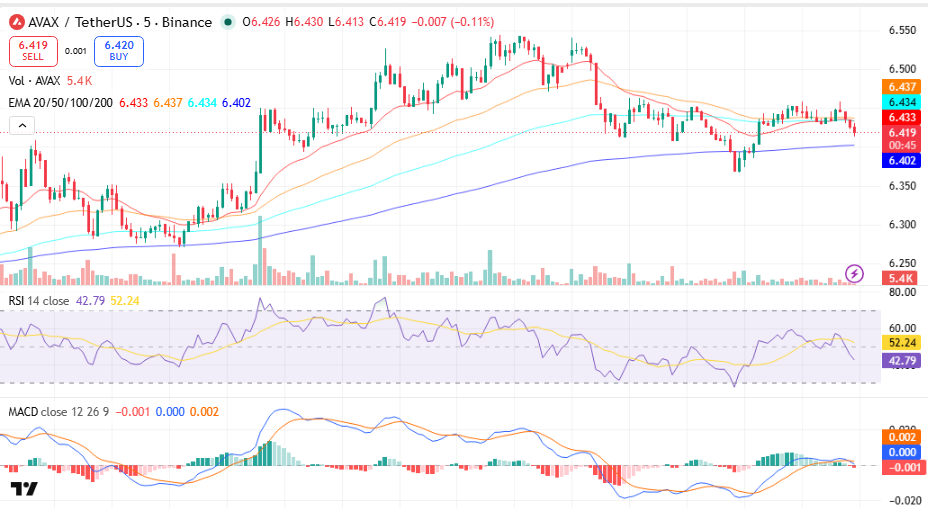Select the RSI 14 close indicator label
Image resolution: width=928 pixels, height=512 pixels.
click(38, 301)
